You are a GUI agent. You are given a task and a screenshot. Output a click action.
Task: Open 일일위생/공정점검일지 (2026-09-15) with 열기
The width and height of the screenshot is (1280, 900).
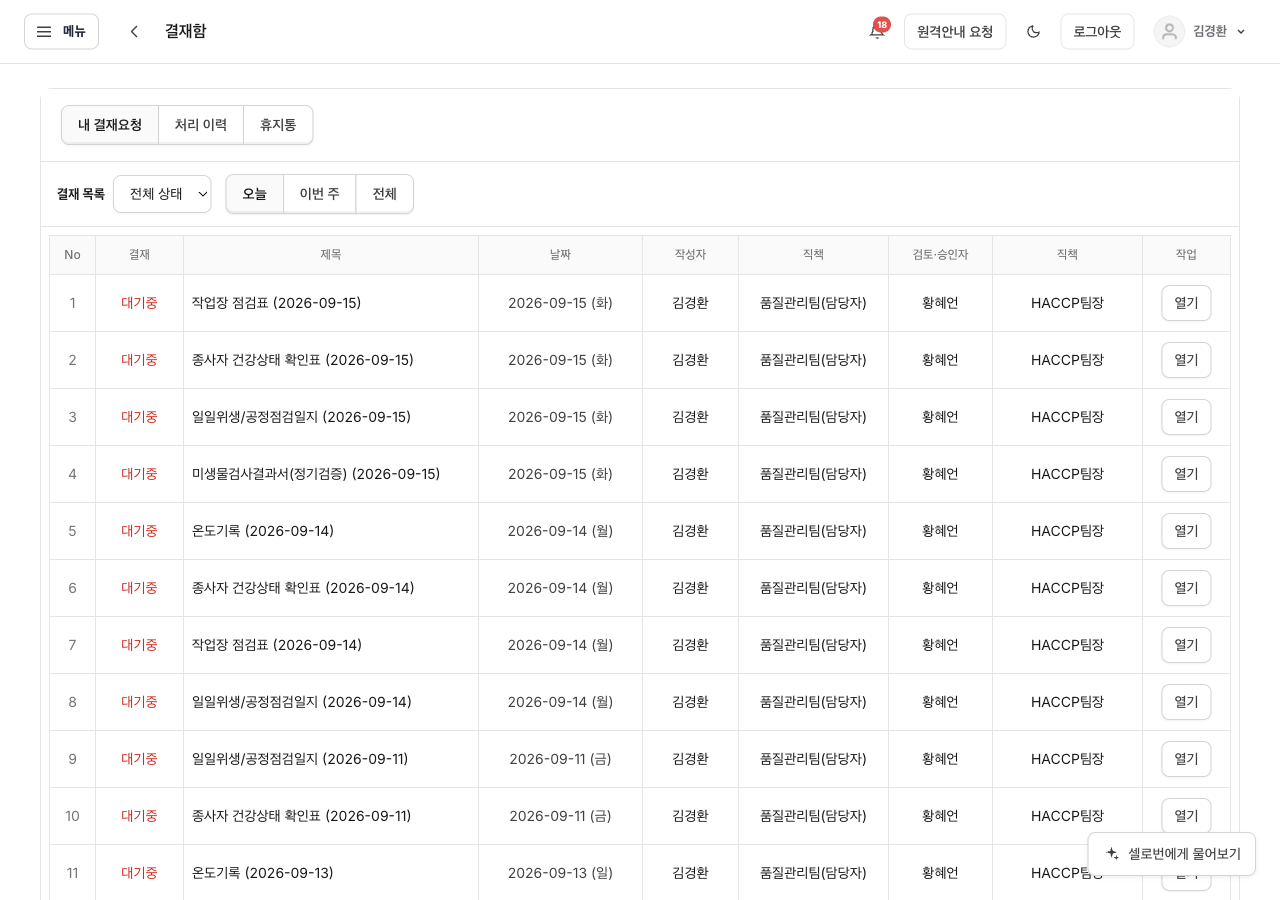(1186, 417)
